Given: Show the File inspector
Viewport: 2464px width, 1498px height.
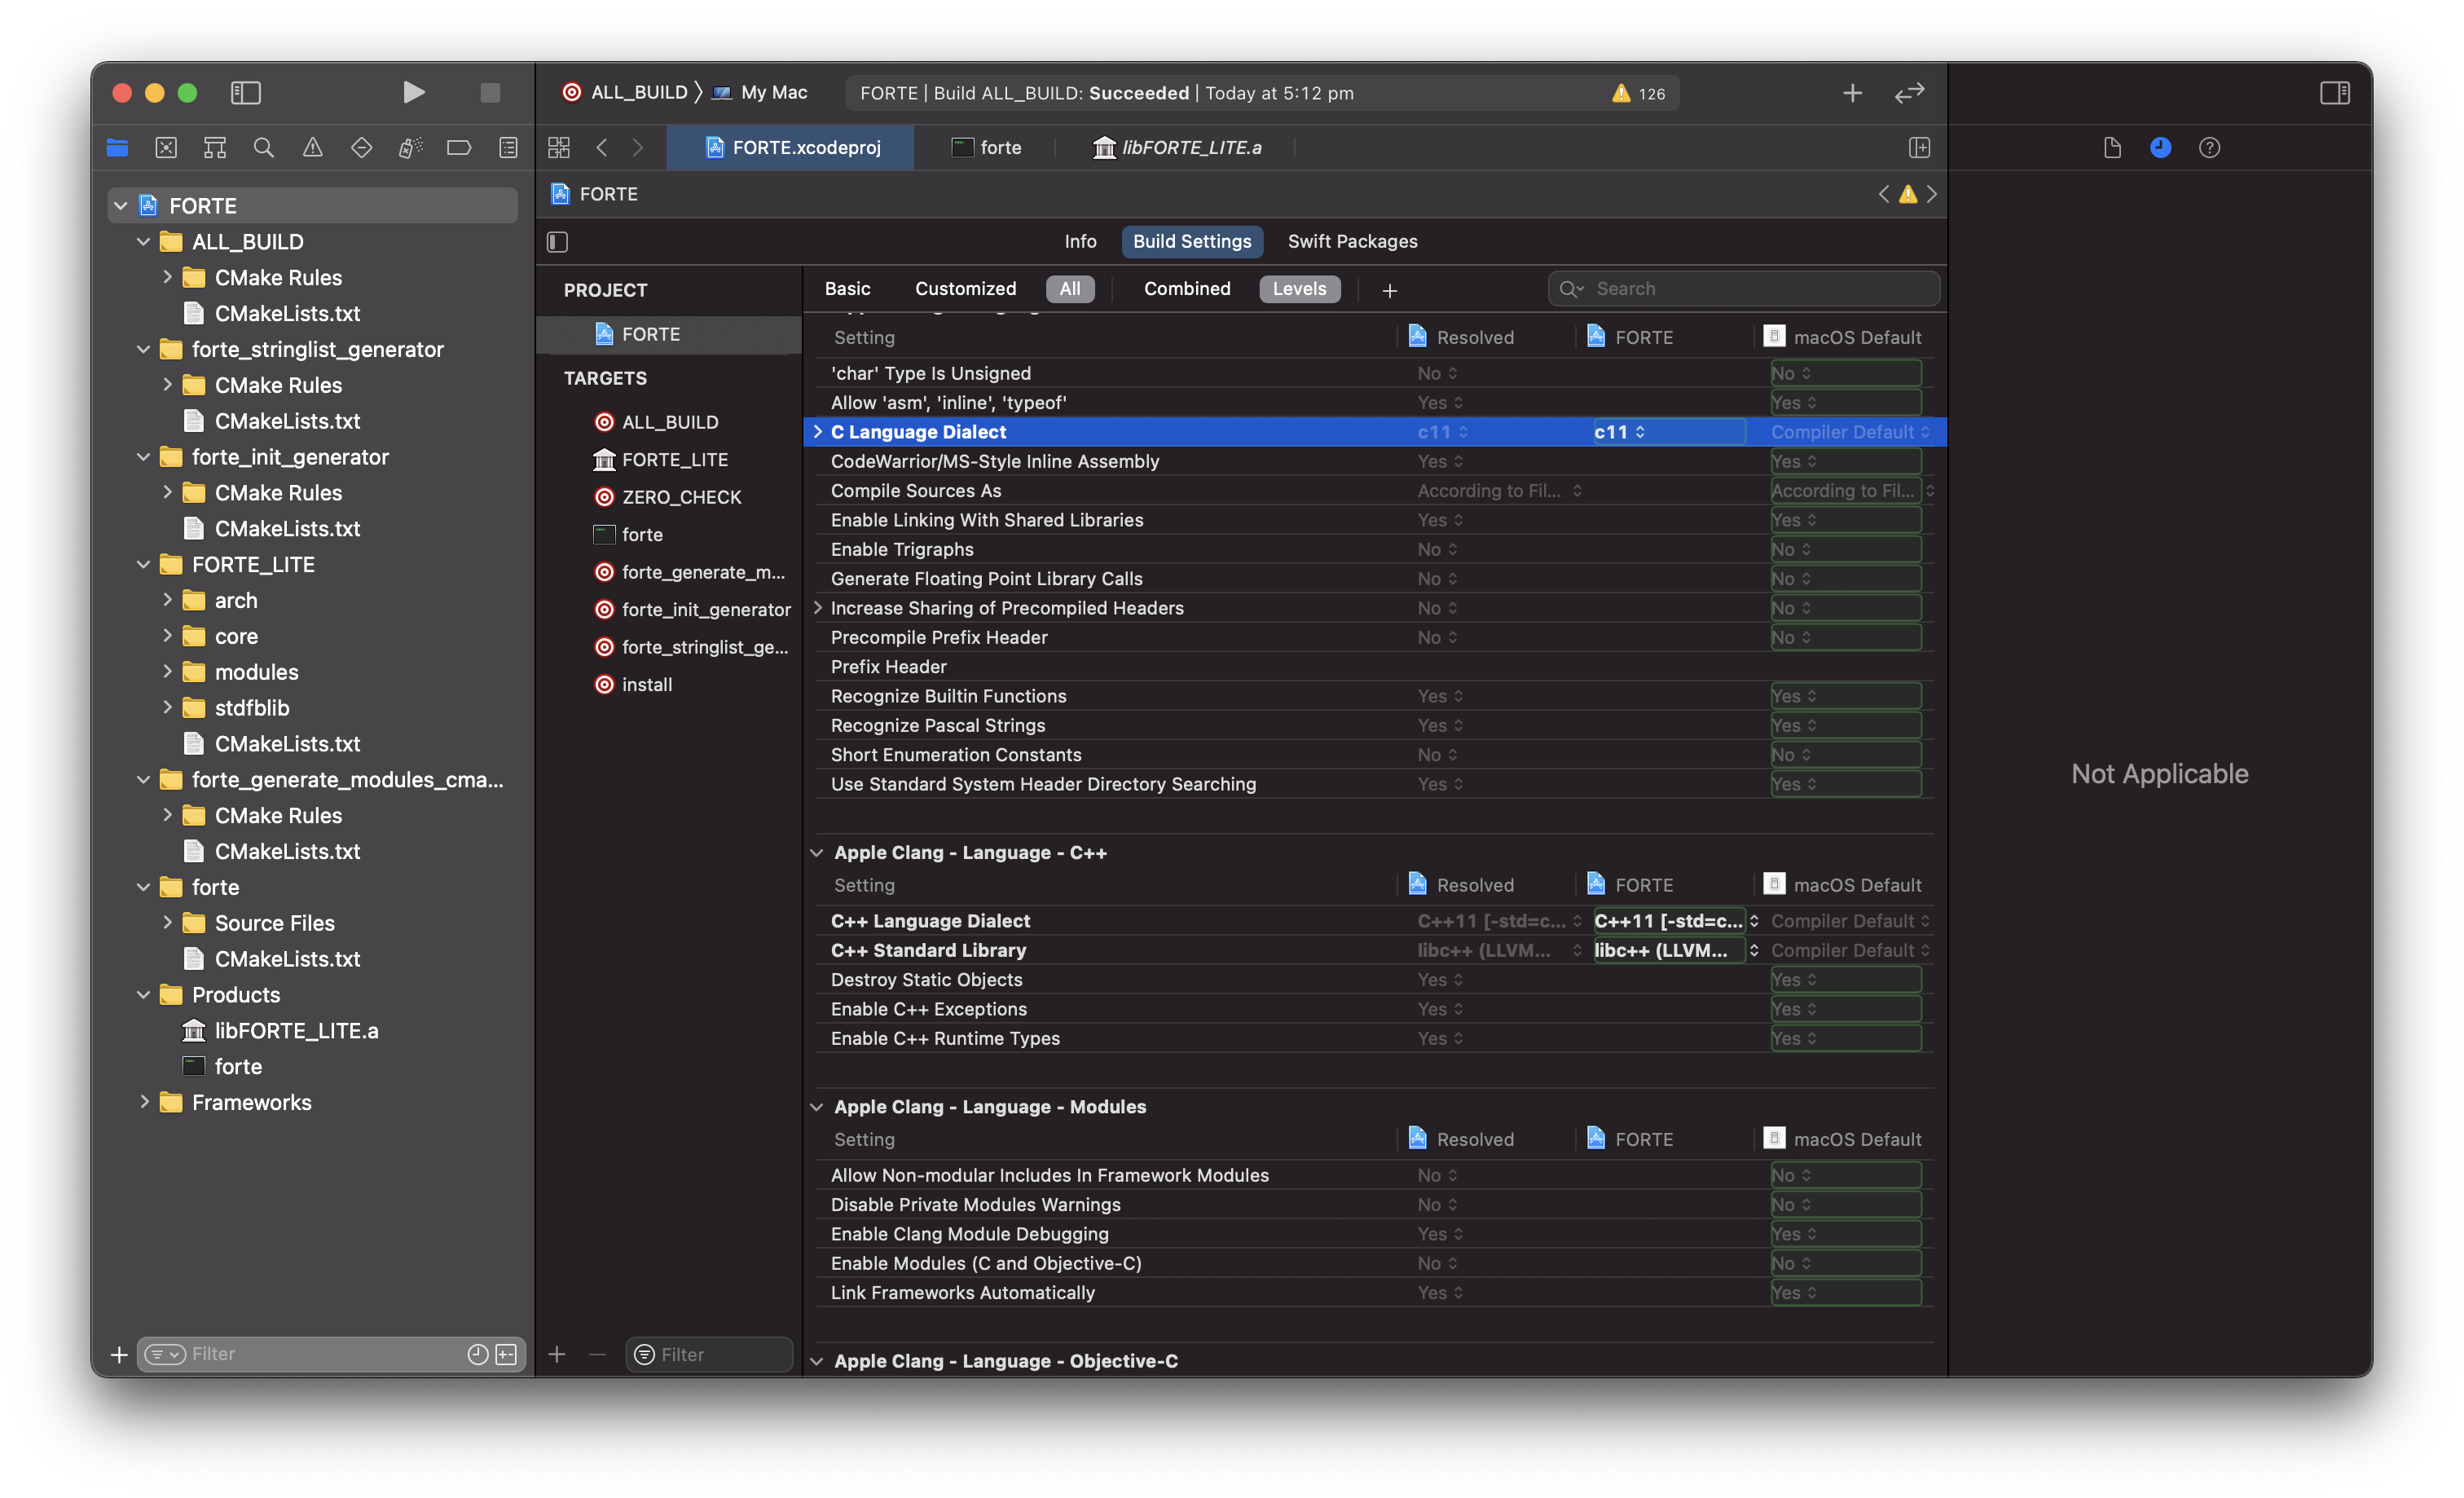Looking at the screenshot, I should 2112,148.
